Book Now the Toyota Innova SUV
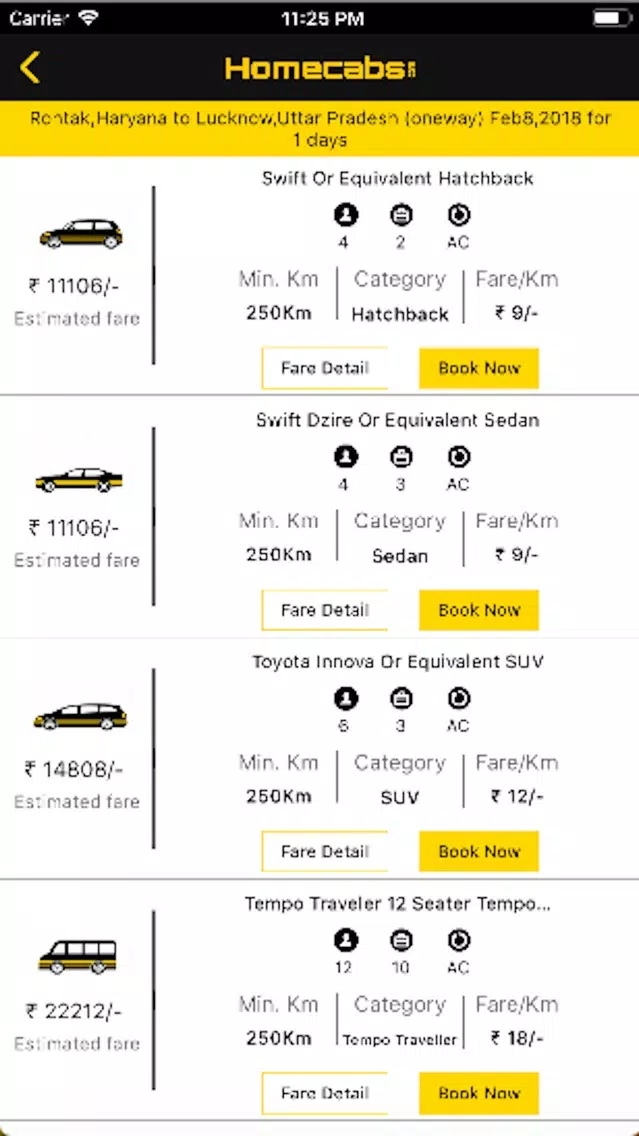 (479, 851)
